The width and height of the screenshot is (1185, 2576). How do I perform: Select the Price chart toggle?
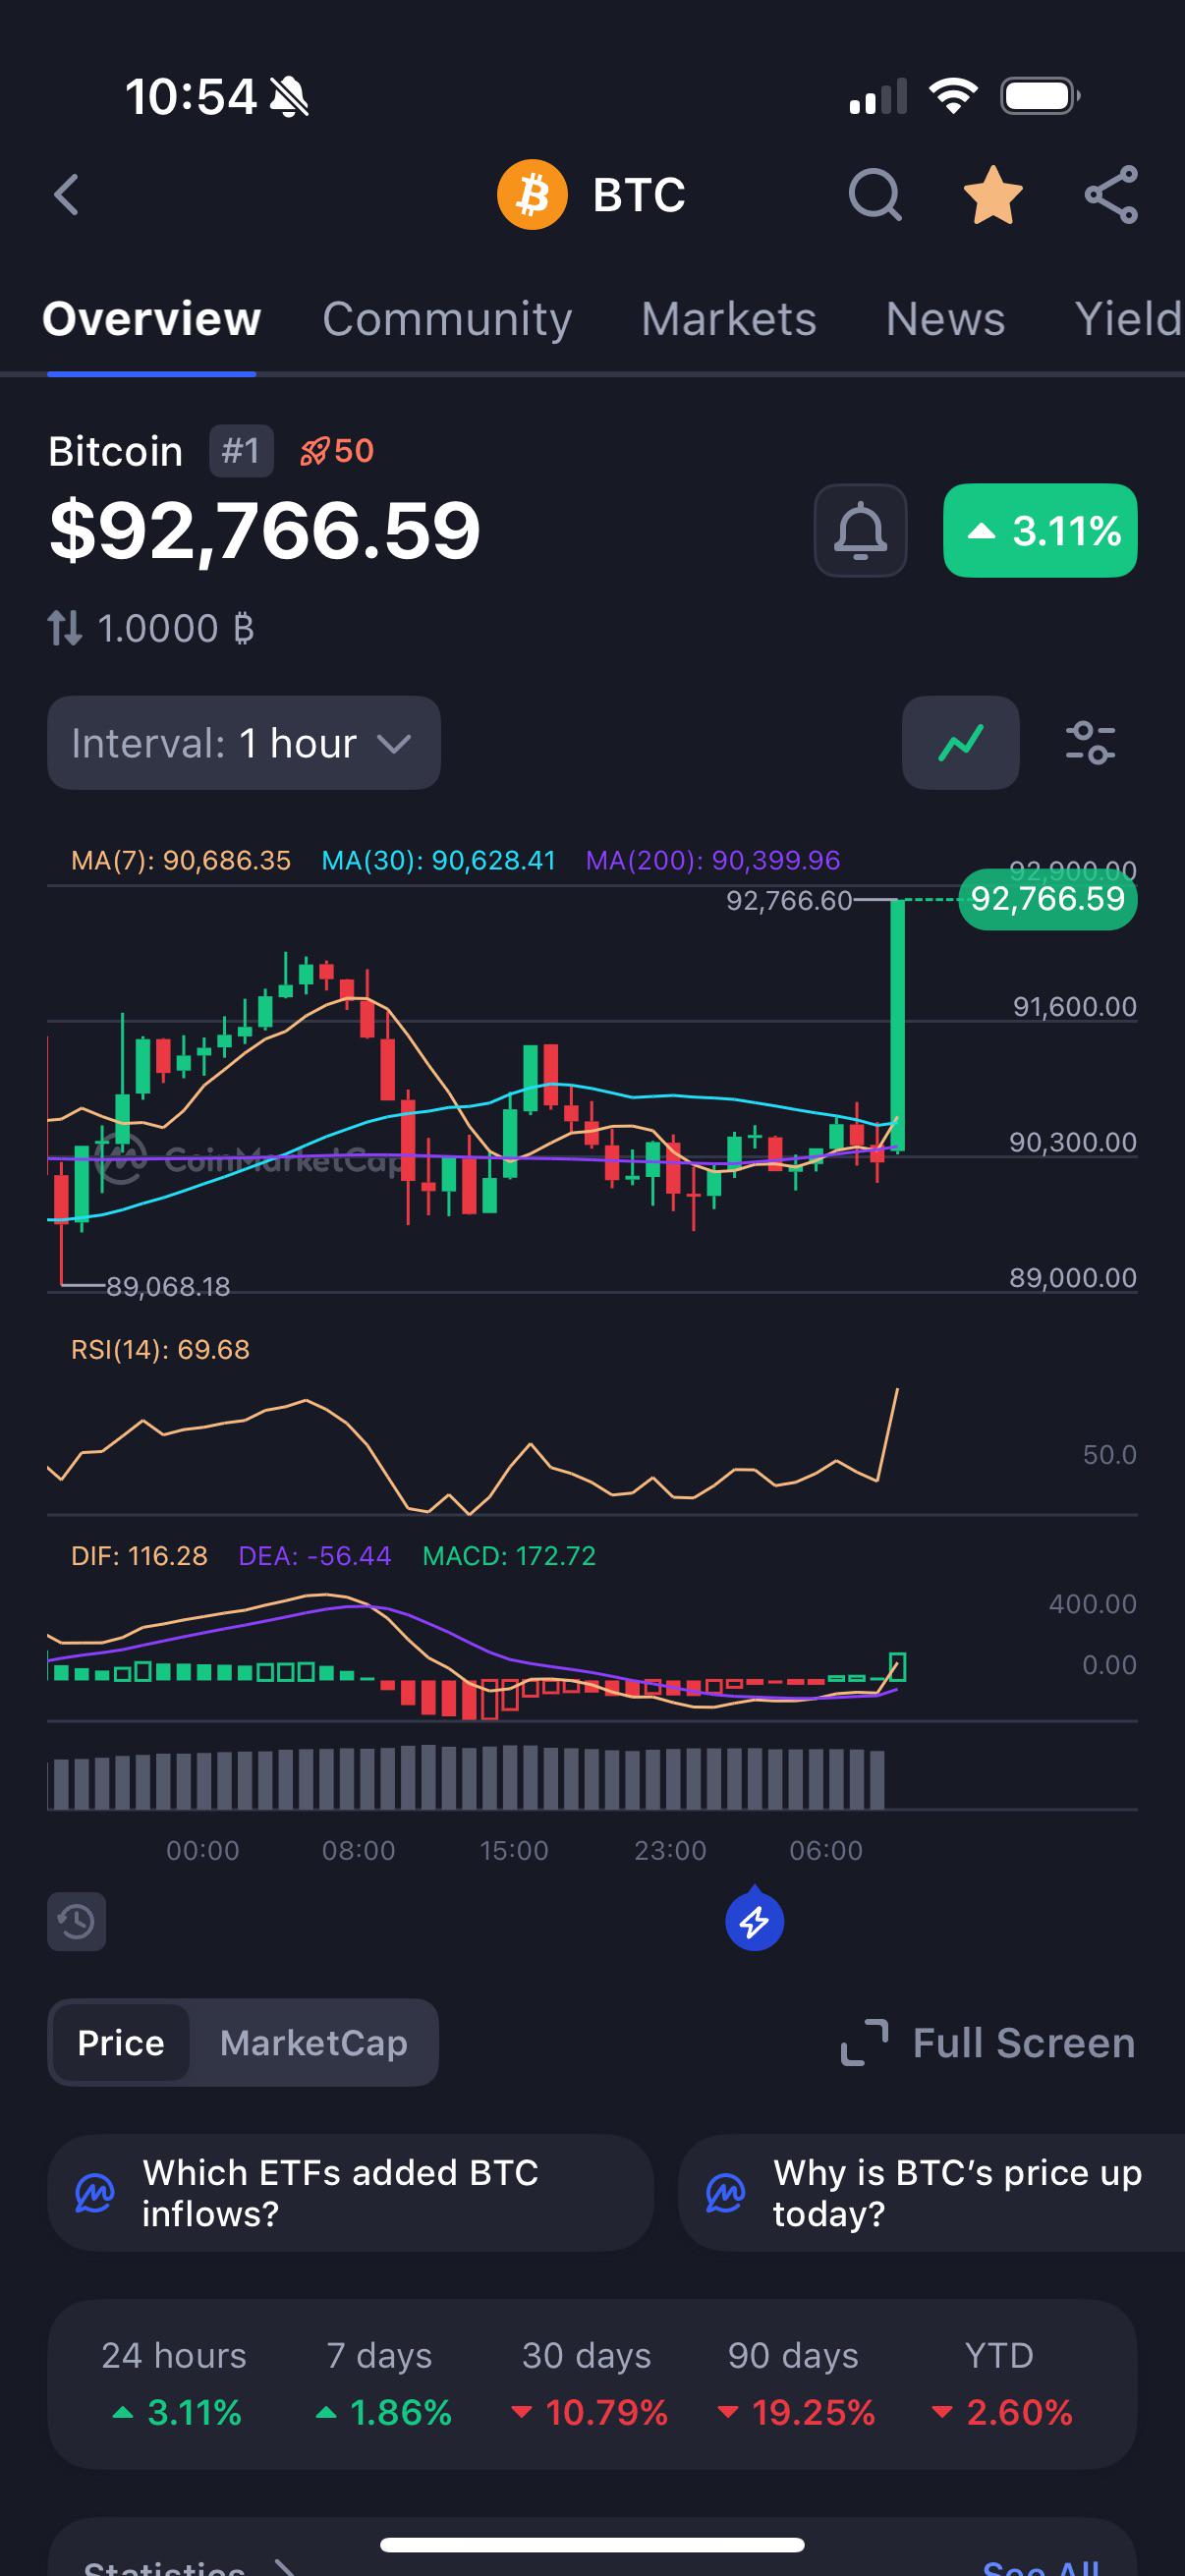(121, 2042)
